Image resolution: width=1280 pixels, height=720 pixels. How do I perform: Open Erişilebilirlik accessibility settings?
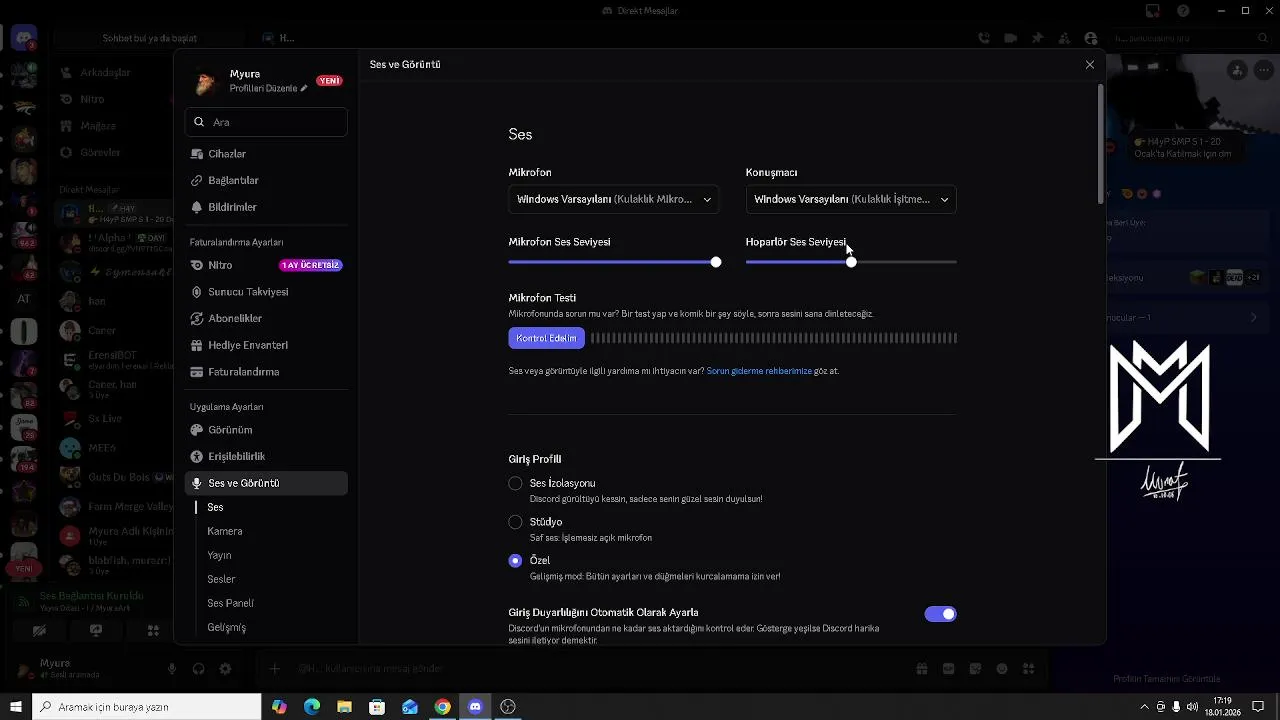(266, 456)
